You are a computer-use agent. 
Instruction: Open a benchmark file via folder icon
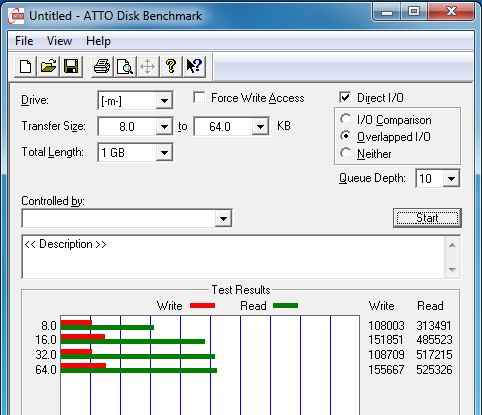pos(48,66)
